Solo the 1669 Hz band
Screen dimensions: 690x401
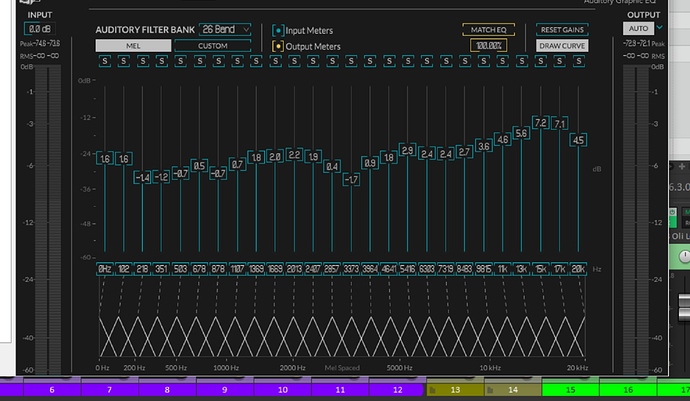[275, 61]
